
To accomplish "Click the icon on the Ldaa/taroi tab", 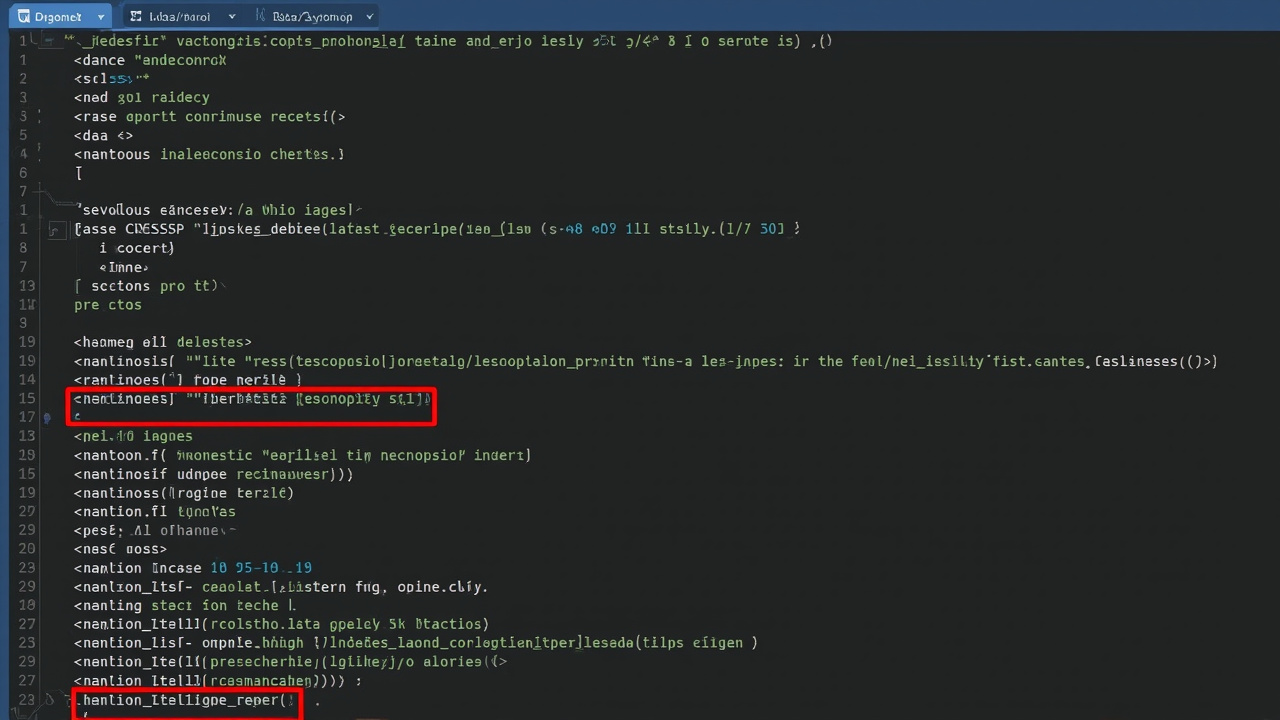I will tap(136, 17).
